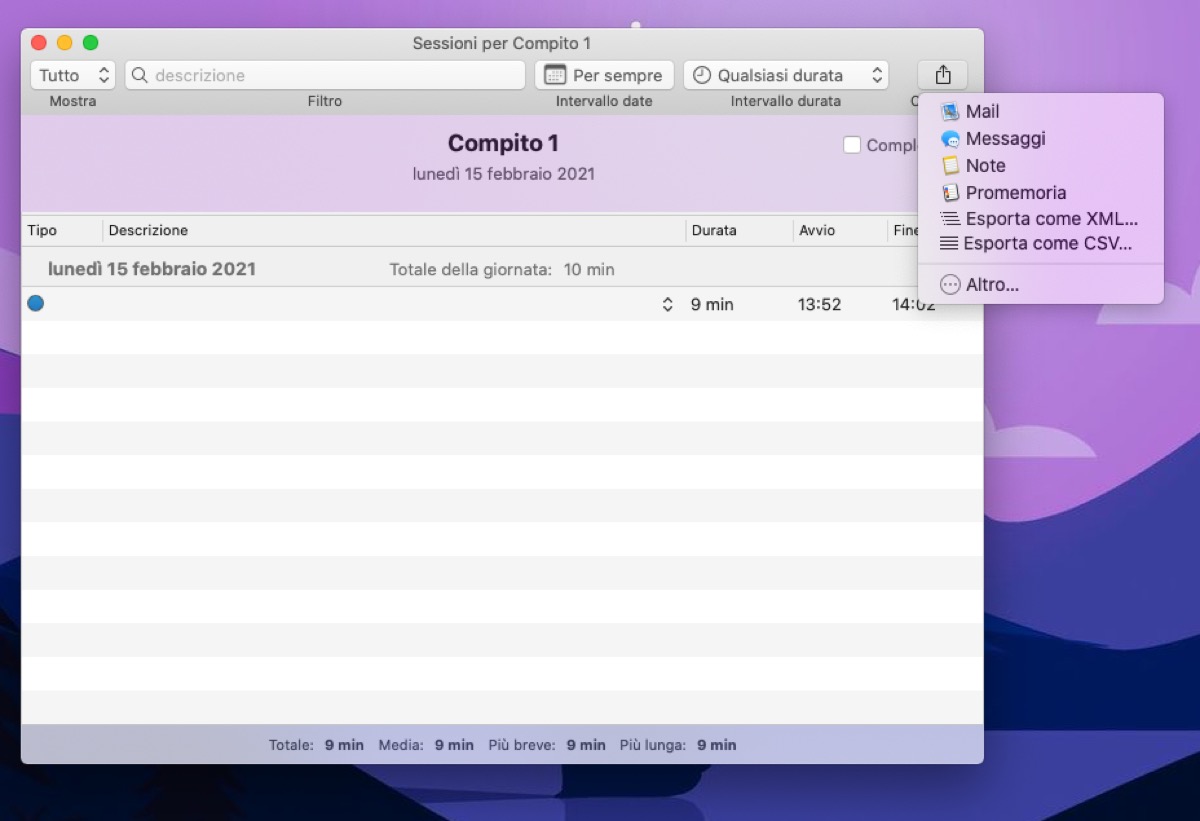Image resolution: width=1200 pixels, height=821 pixels.
Task: Click the blue dot in the Tipo column
Action: 35,303
